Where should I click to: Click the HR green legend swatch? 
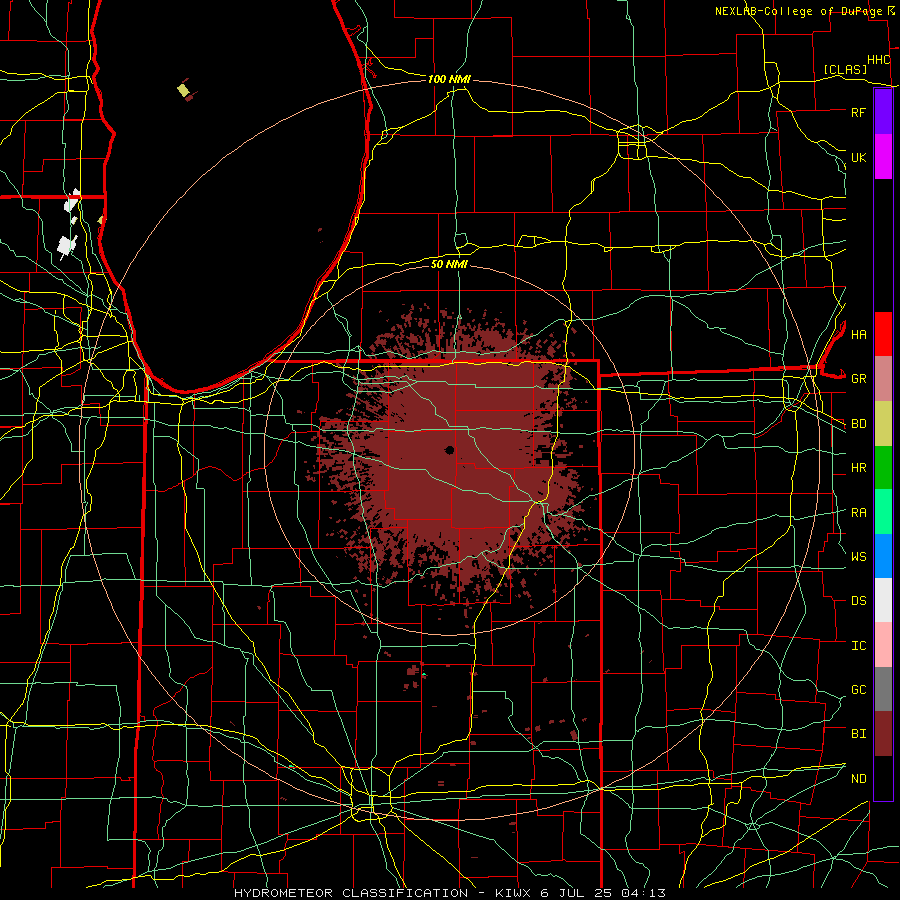point(883,468)
